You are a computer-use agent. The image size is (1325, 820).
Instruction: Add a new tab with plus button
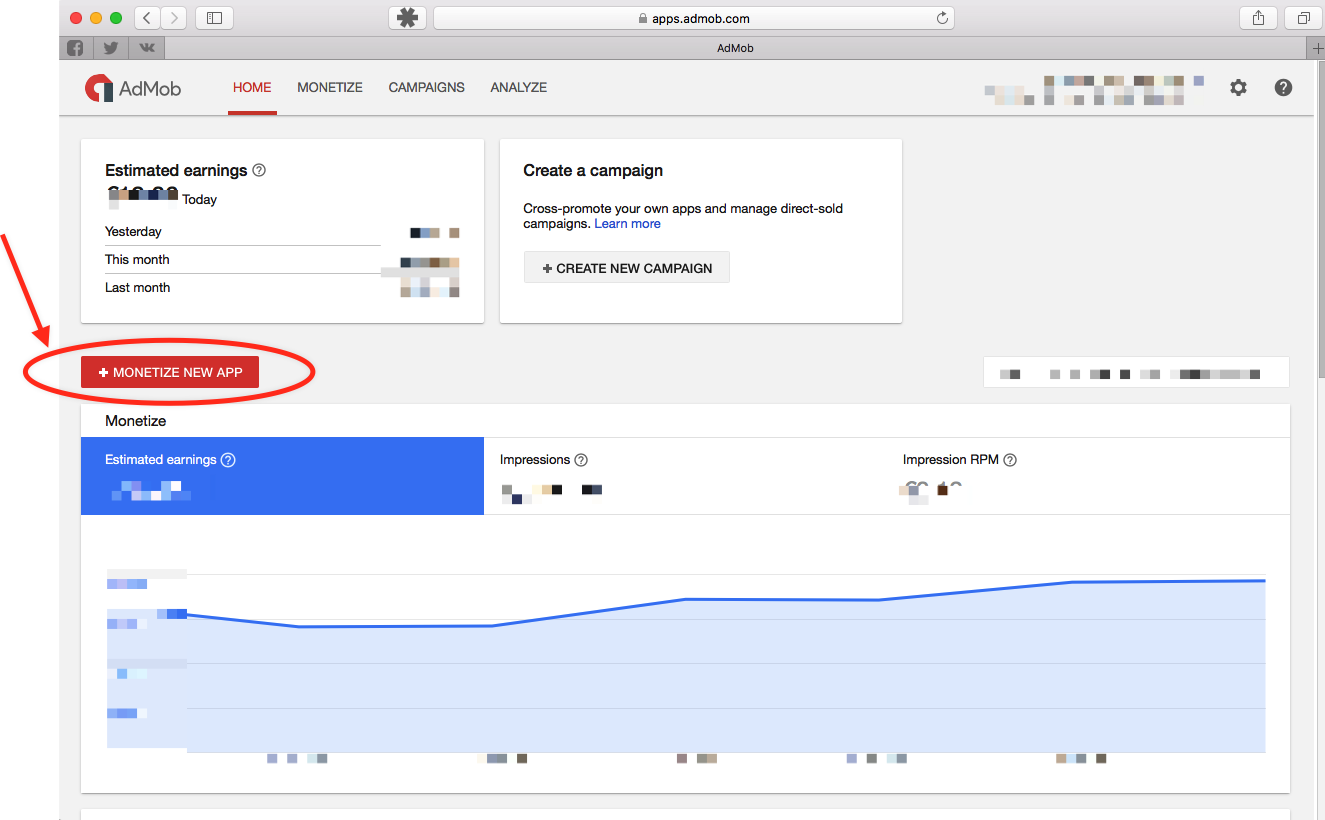1316,48
